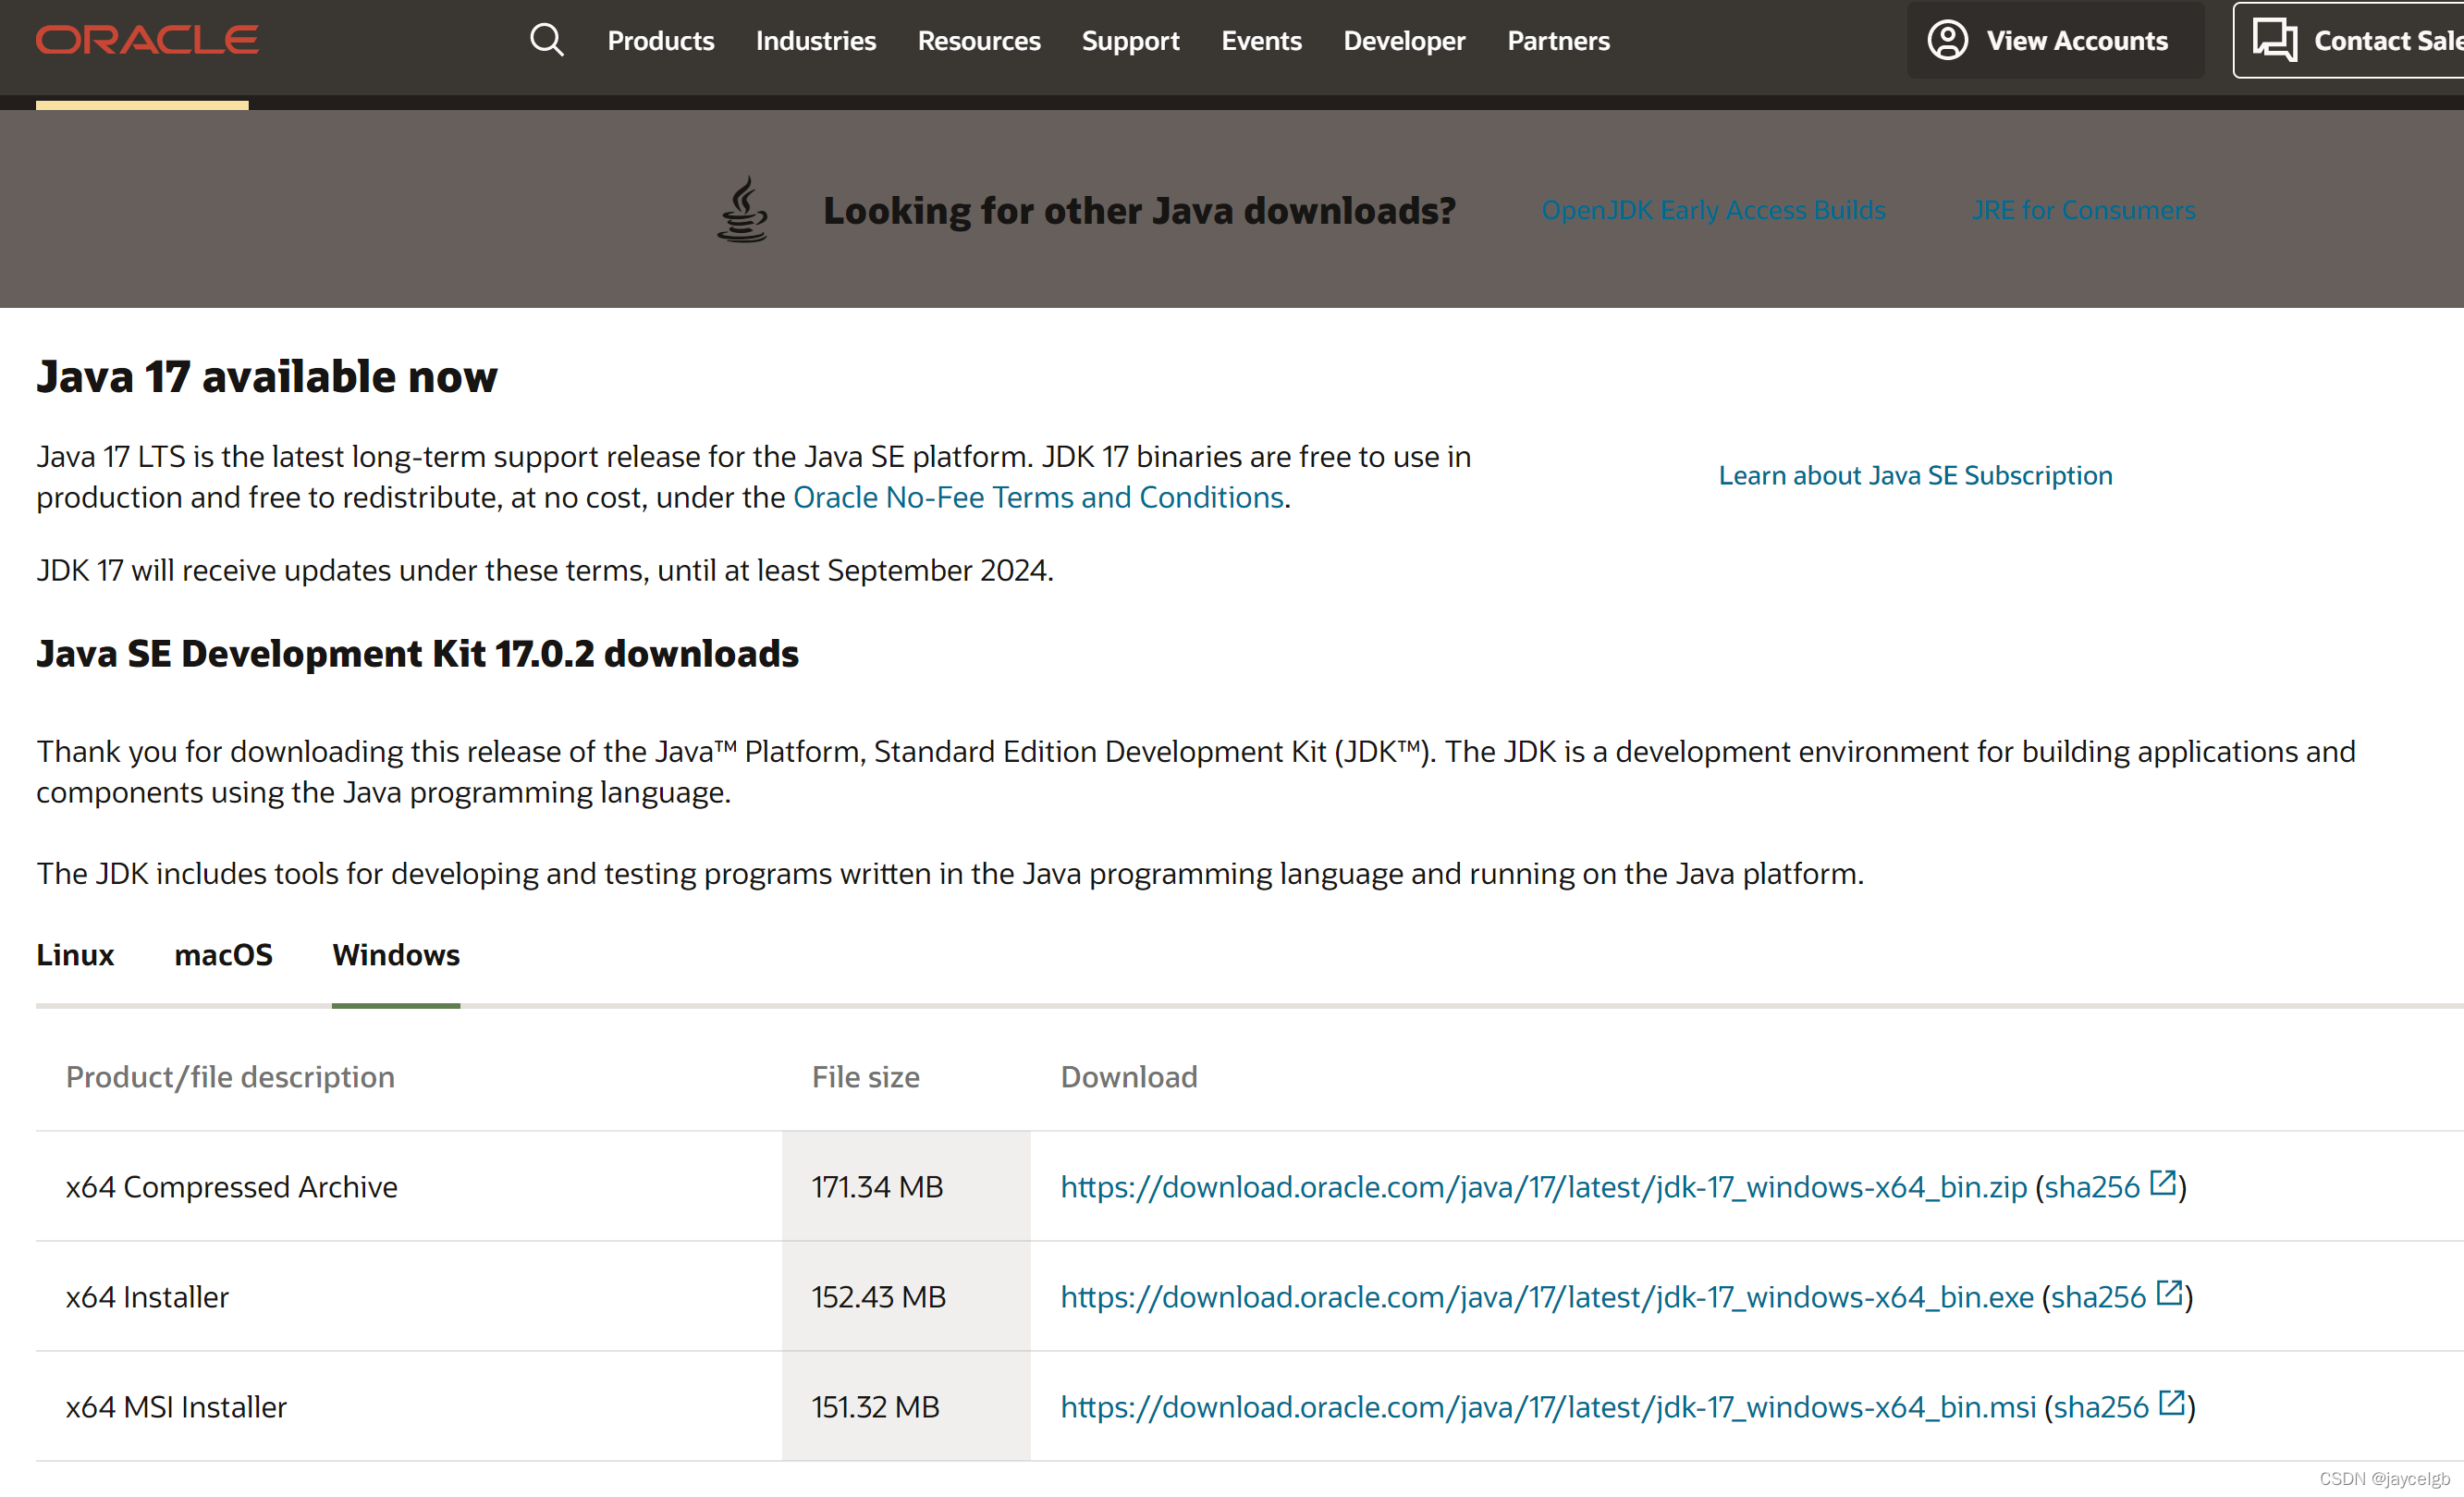Switch to the macOS tab

223,955
